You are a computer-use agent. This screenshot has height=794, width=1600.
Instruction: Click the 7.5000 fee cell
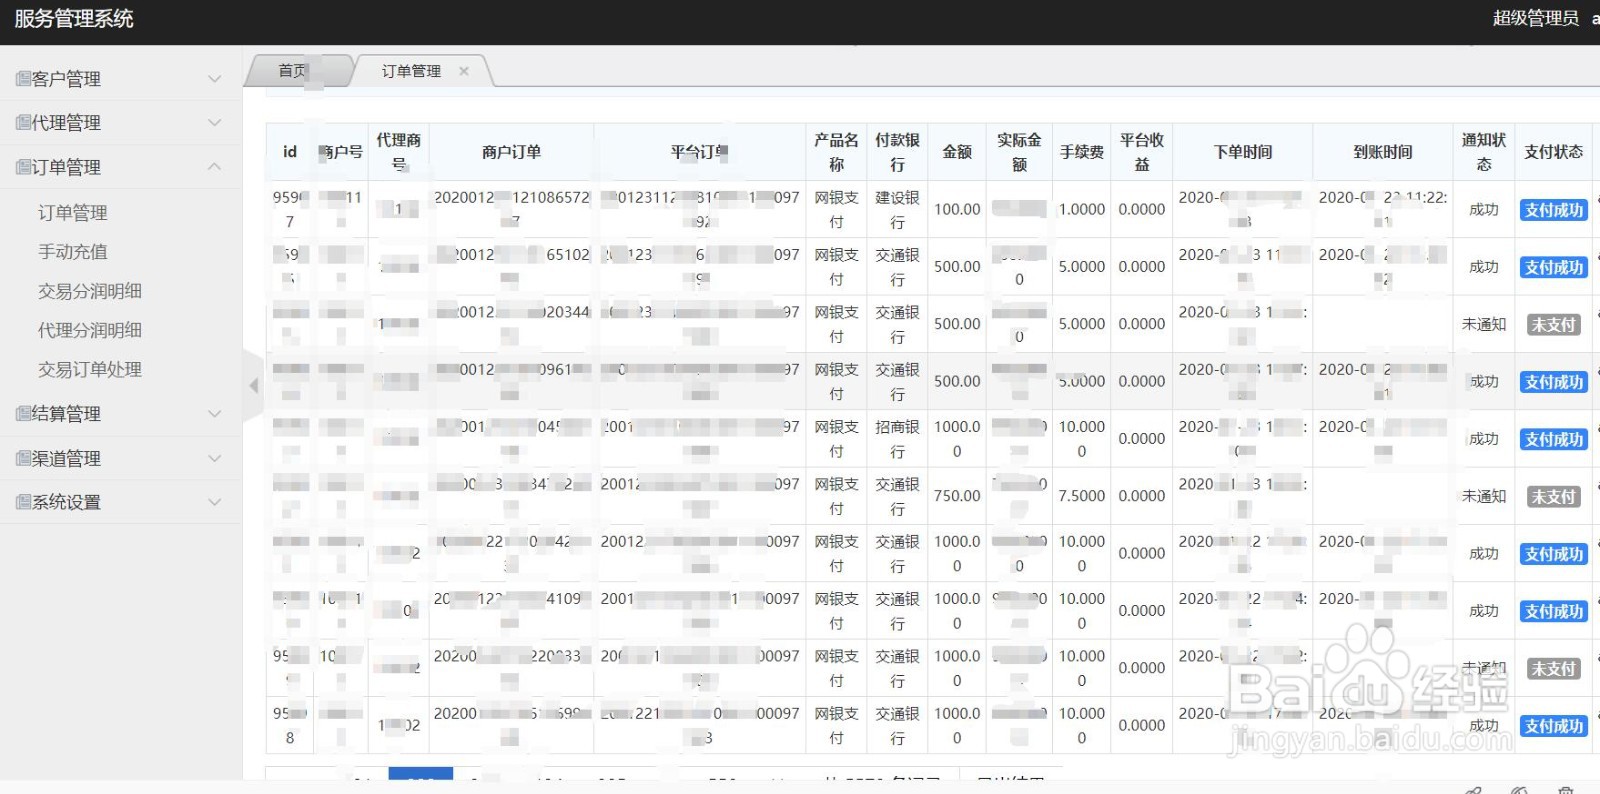(1082, 496)
